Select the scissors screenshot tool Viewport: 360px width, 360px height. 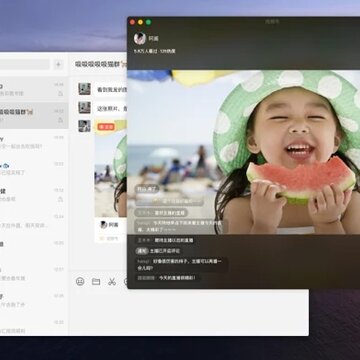pos(112,281)
